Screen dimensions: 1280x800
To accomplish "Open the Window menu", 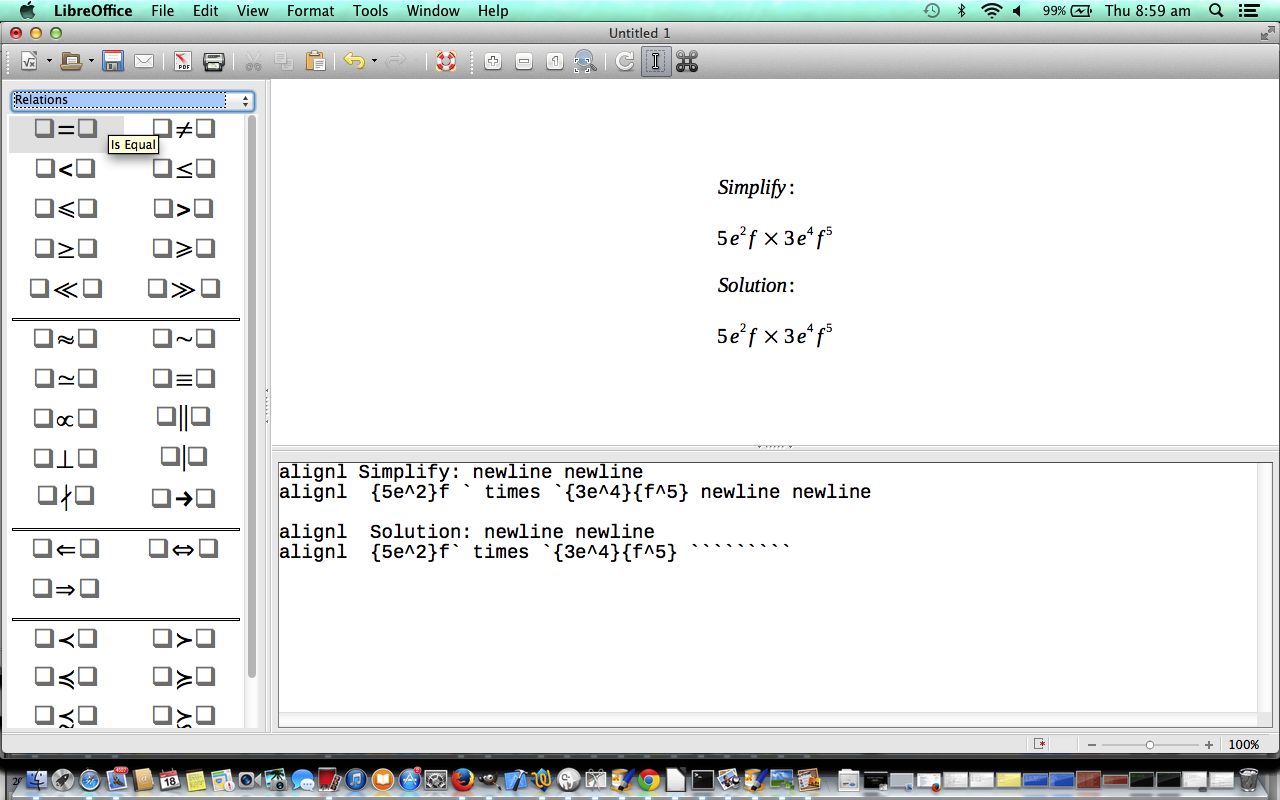I will (433, 11).
